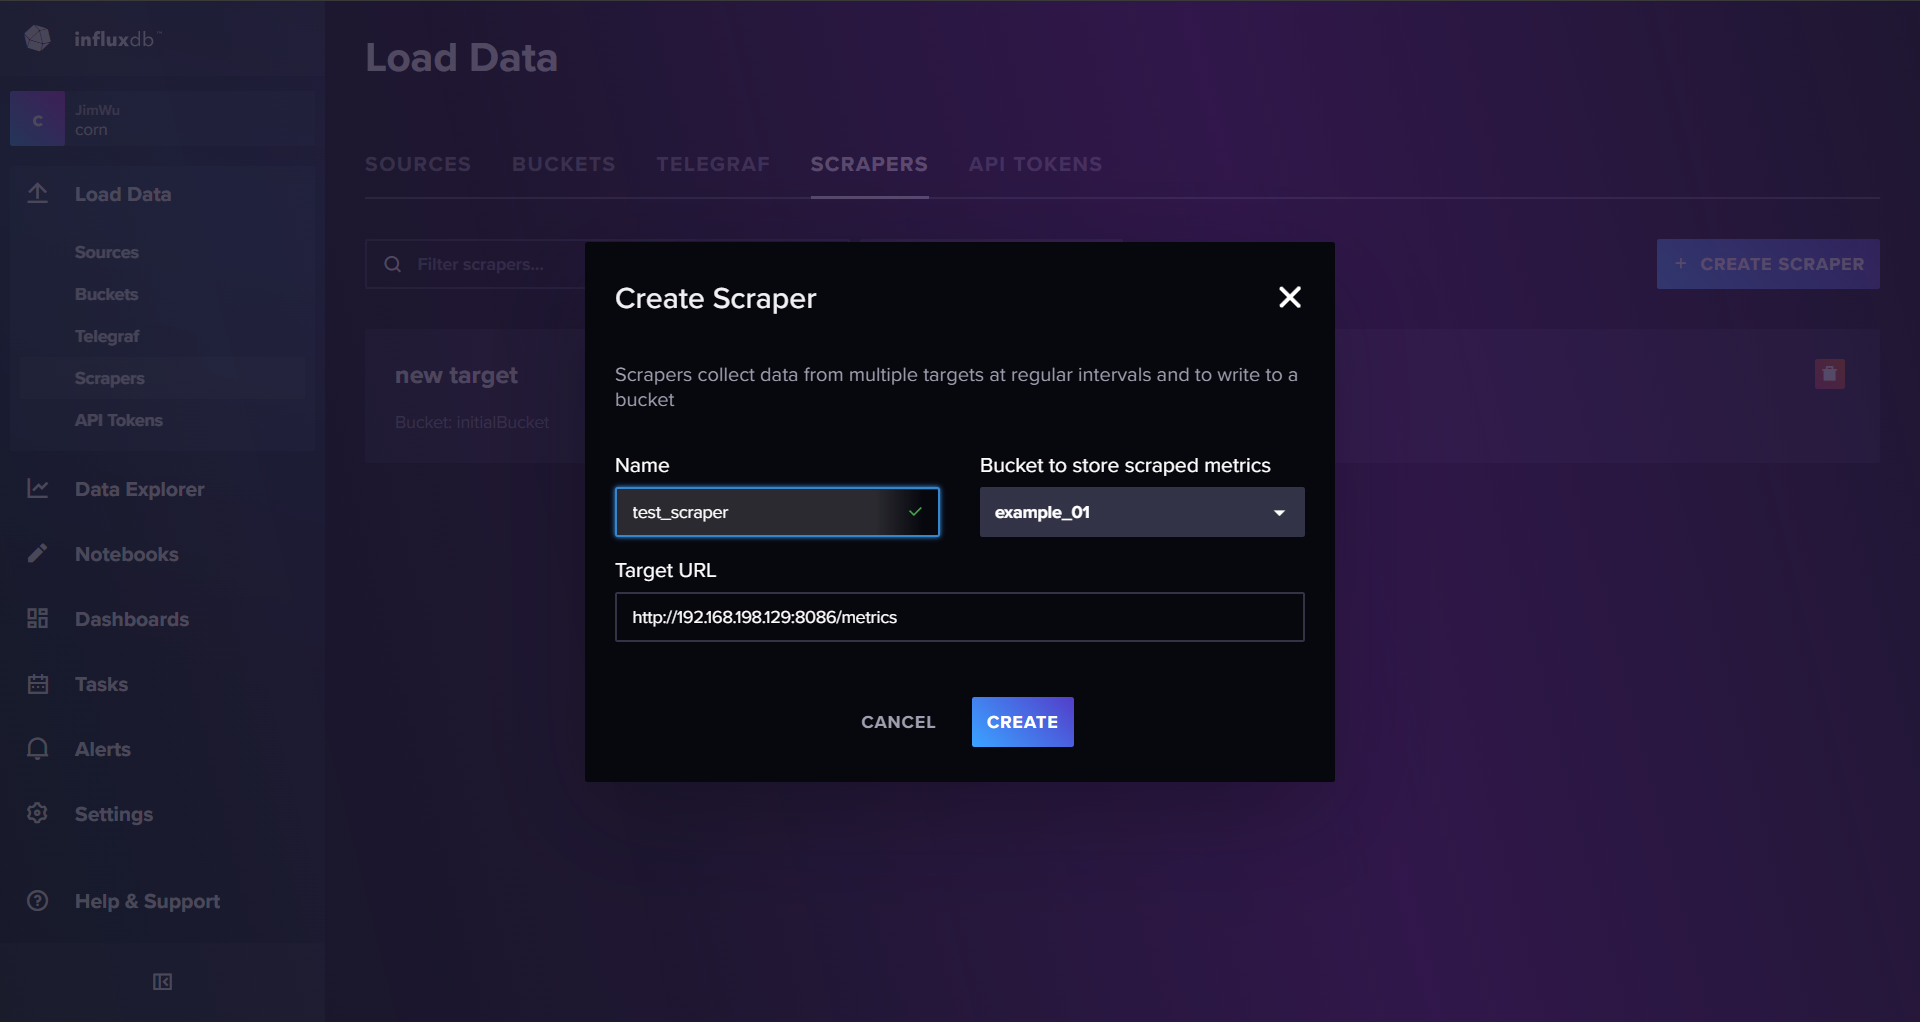The width and height of the screenshot is (1920, 1022).
Task: Click the CREATE button in dialog
Action: pos(1022,722)
